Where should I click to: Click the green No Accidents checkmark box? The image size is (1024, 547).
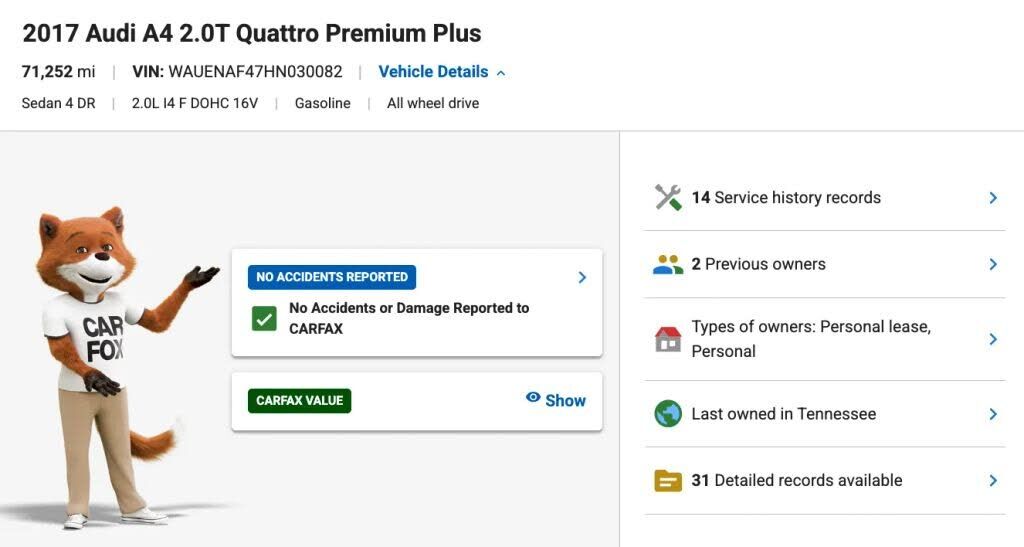click(x=264, y=319)
